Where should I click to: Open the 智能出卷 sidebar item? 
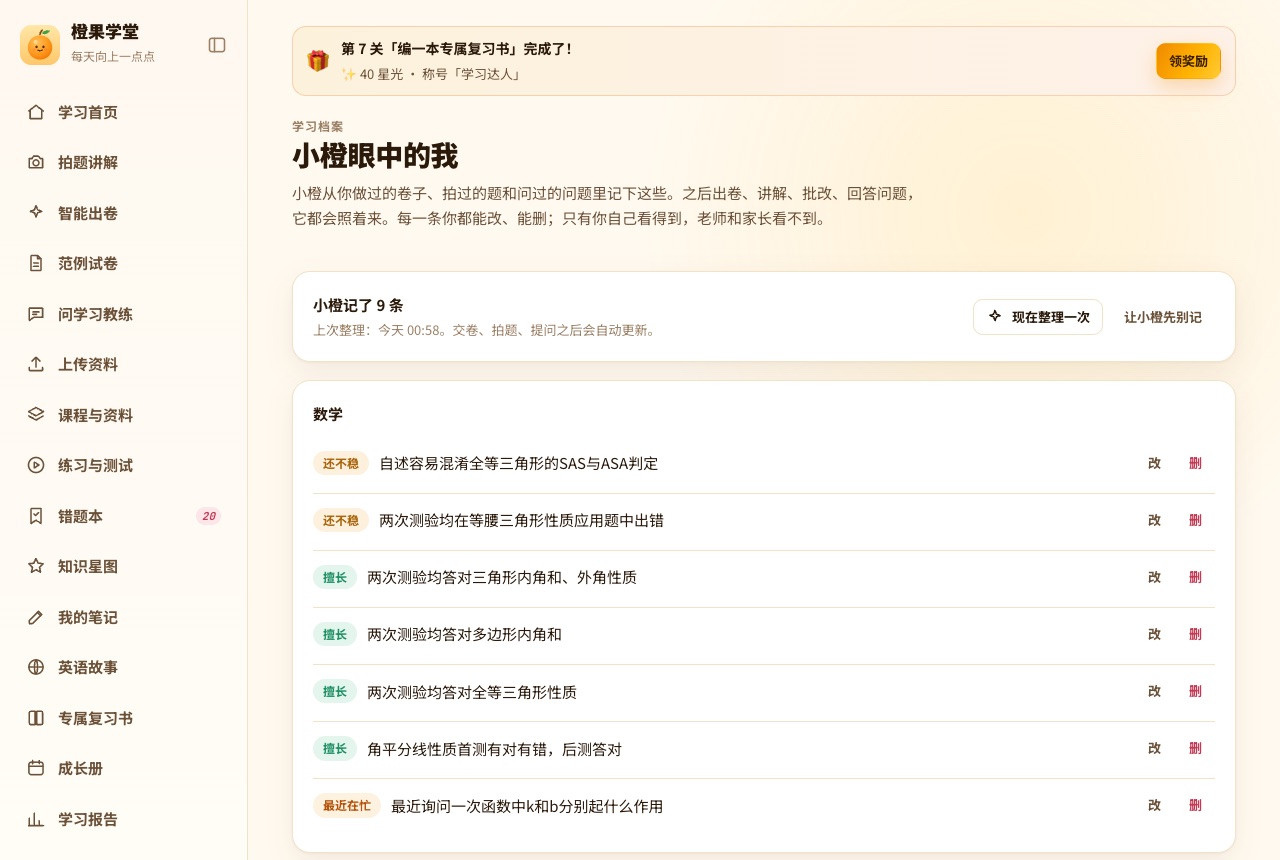[x=124, y=213]
